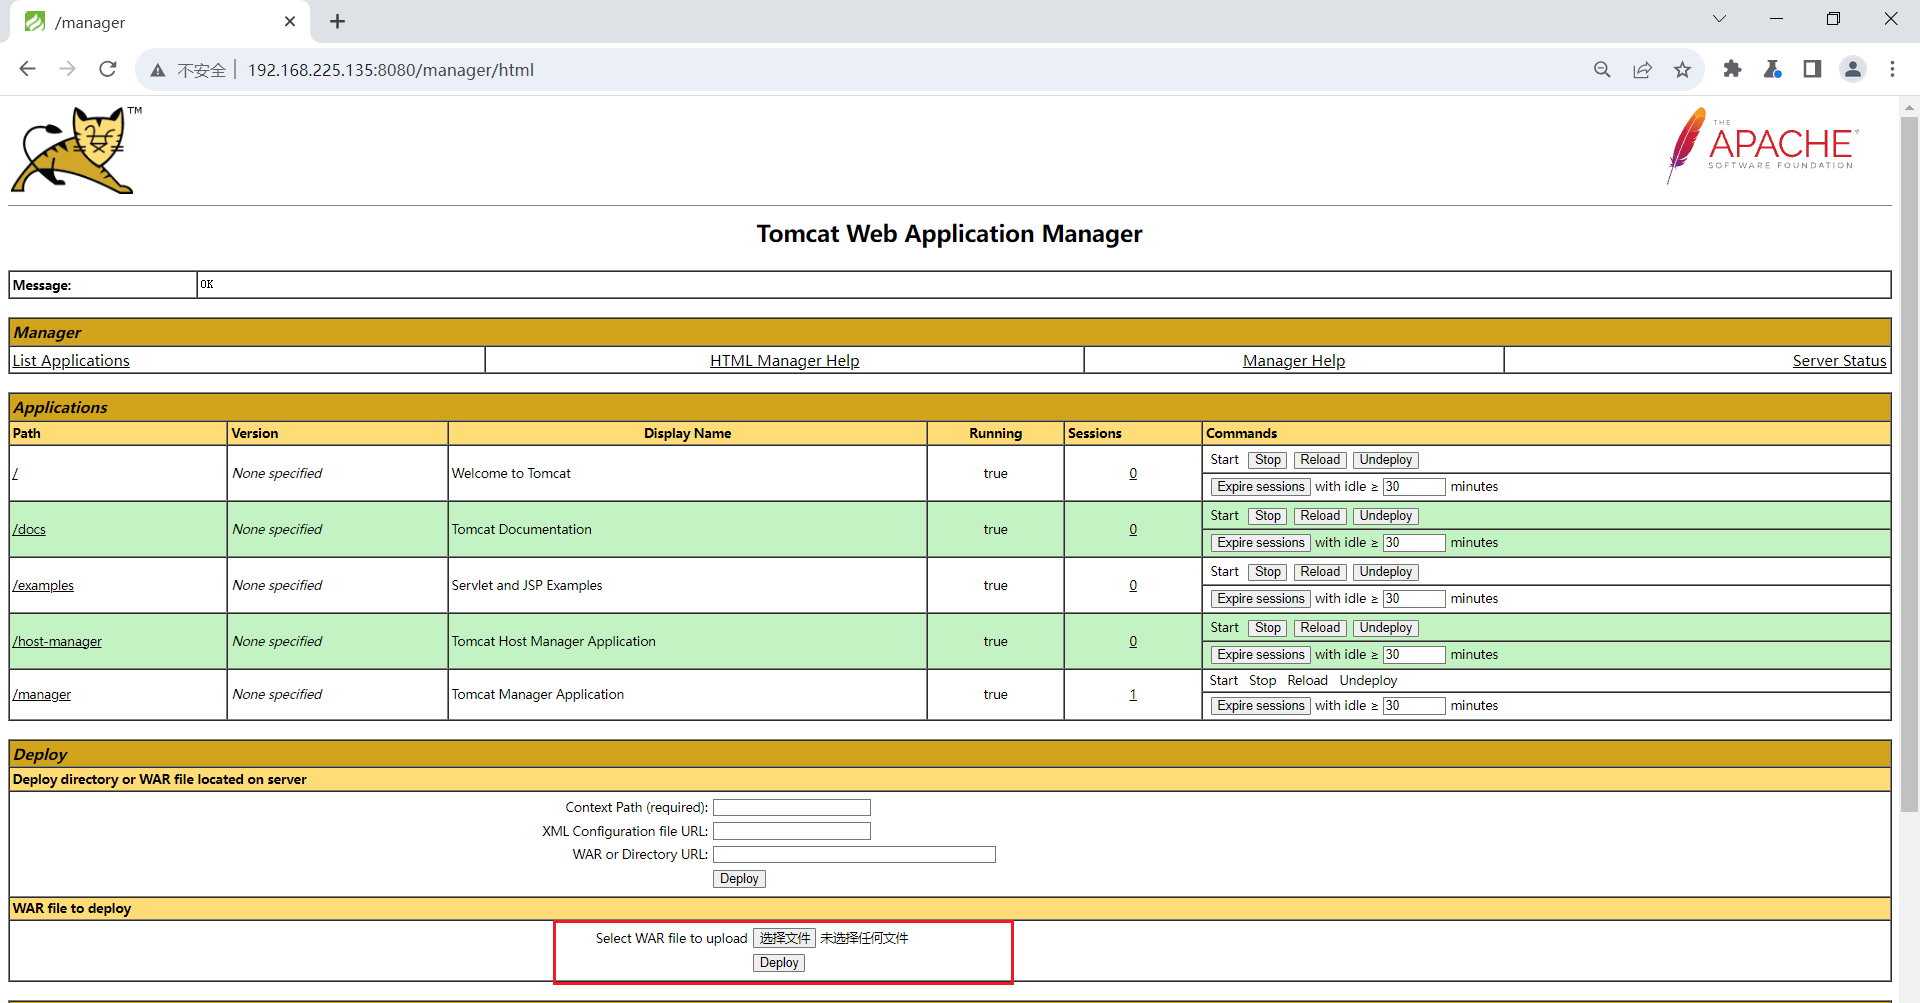Undeploy the /examples application

(1385, 572)
